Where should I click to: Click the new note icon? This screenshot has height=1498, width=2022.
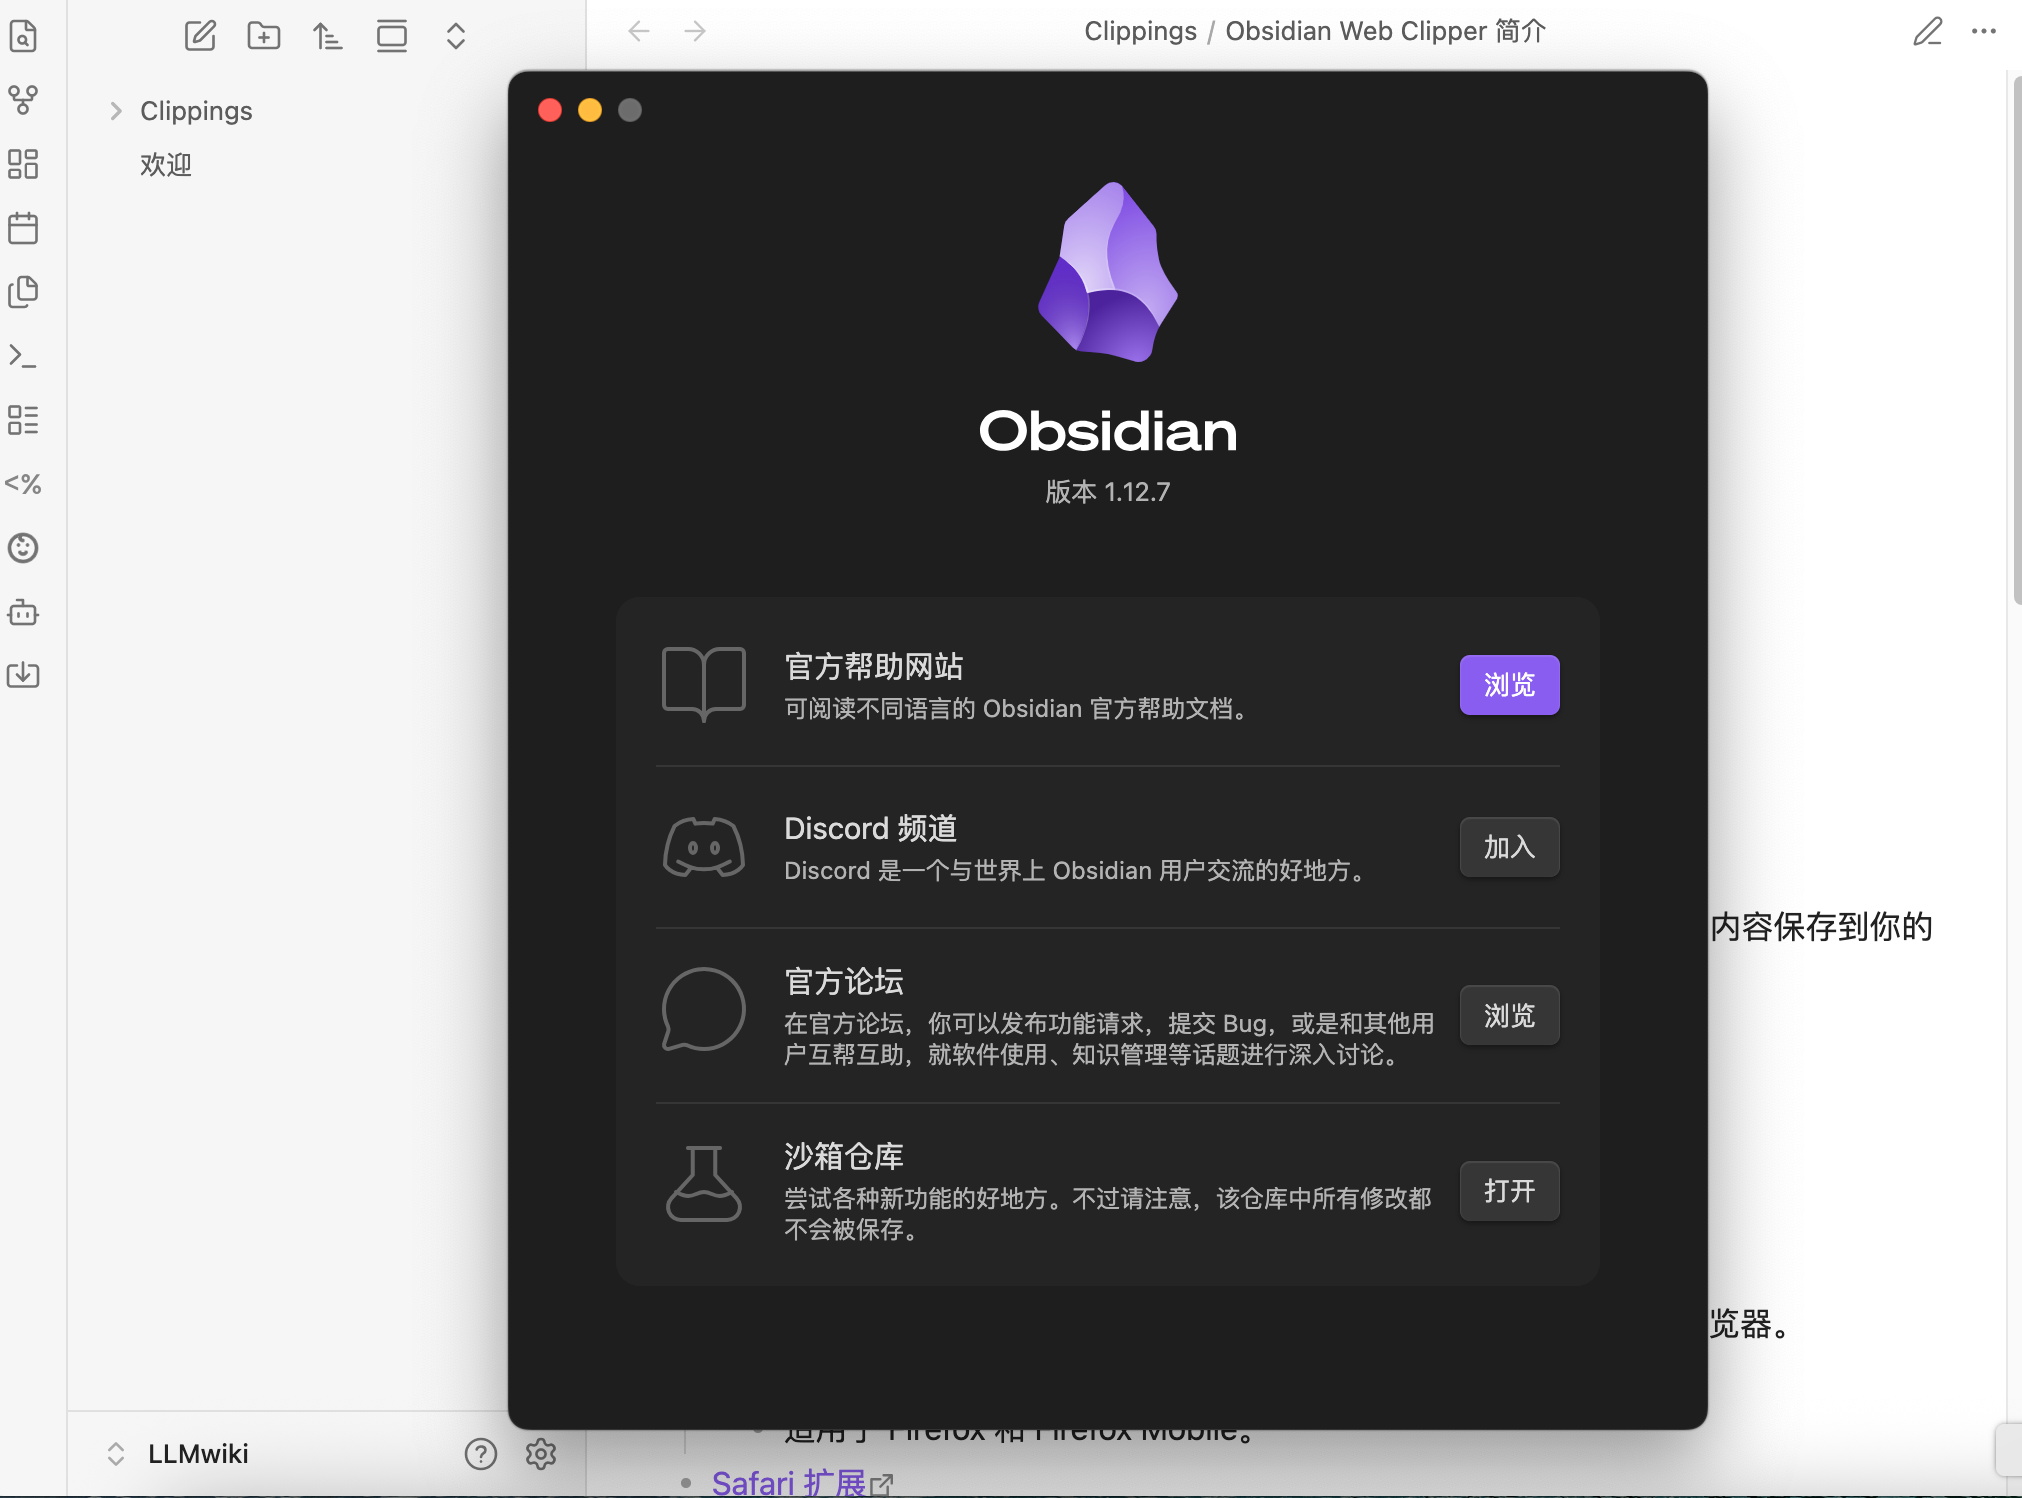200,36
